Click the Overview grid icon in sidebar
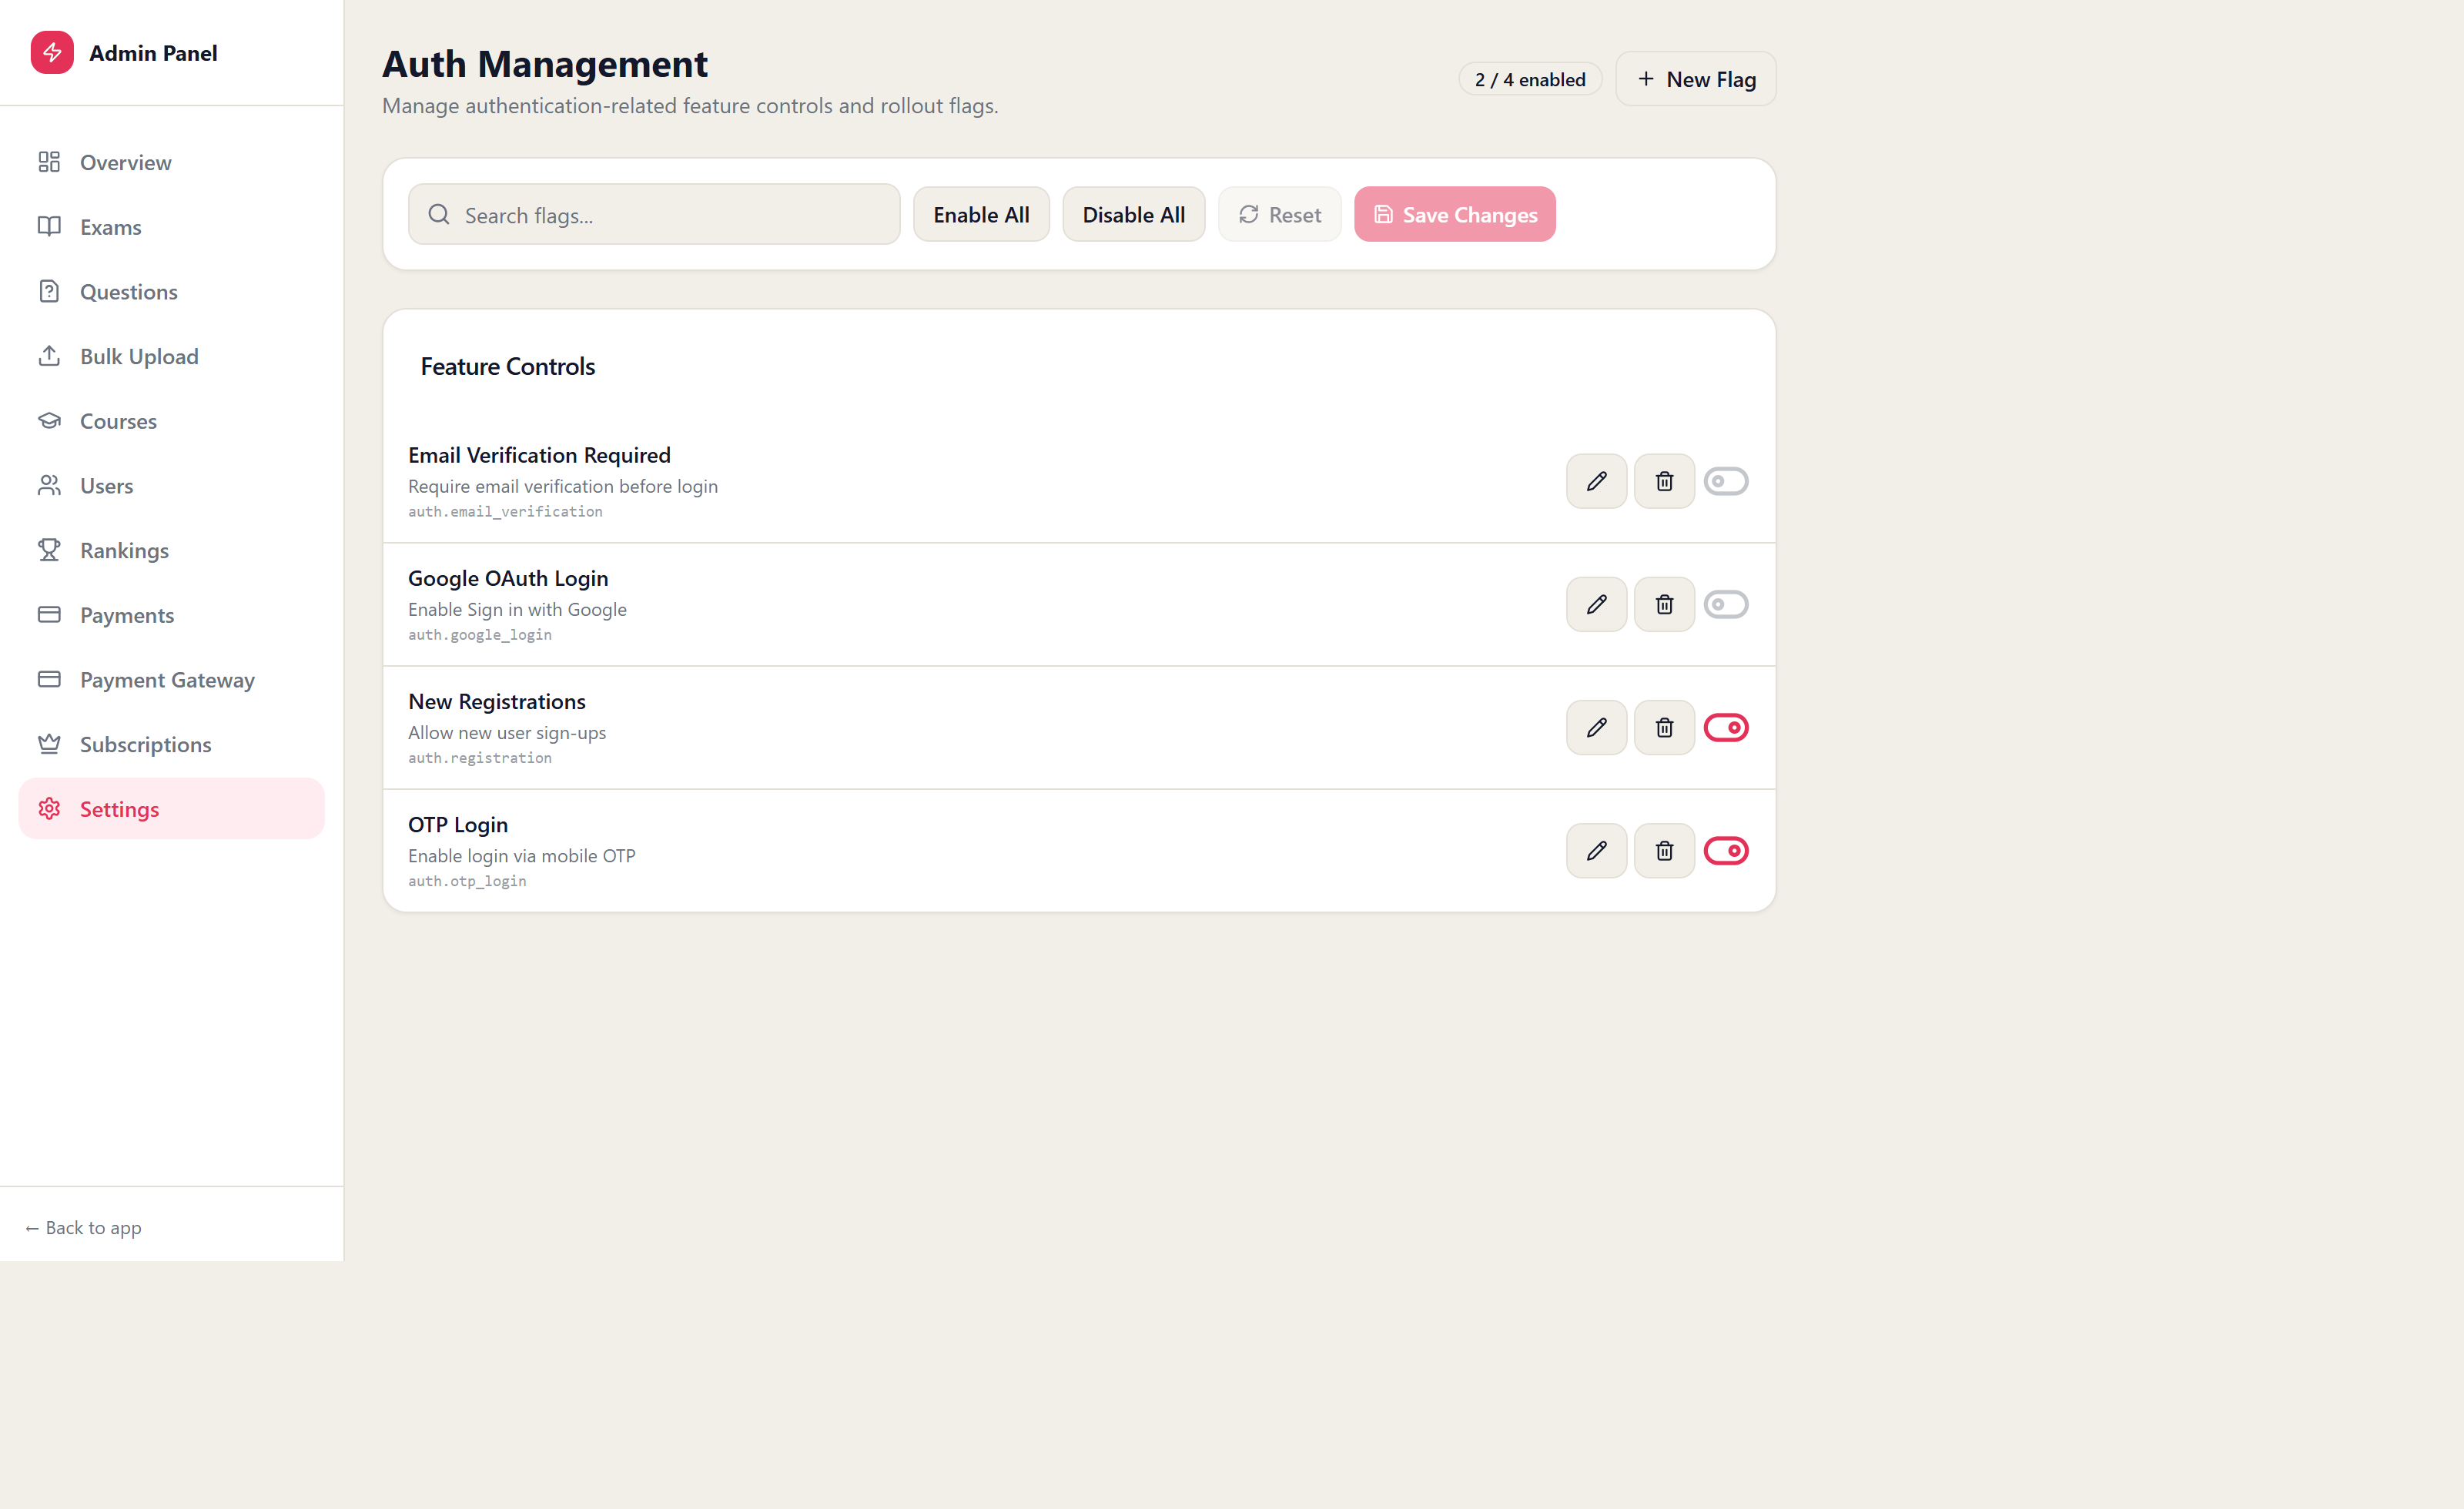The image size is (2464, 1509). click(49, 162)
